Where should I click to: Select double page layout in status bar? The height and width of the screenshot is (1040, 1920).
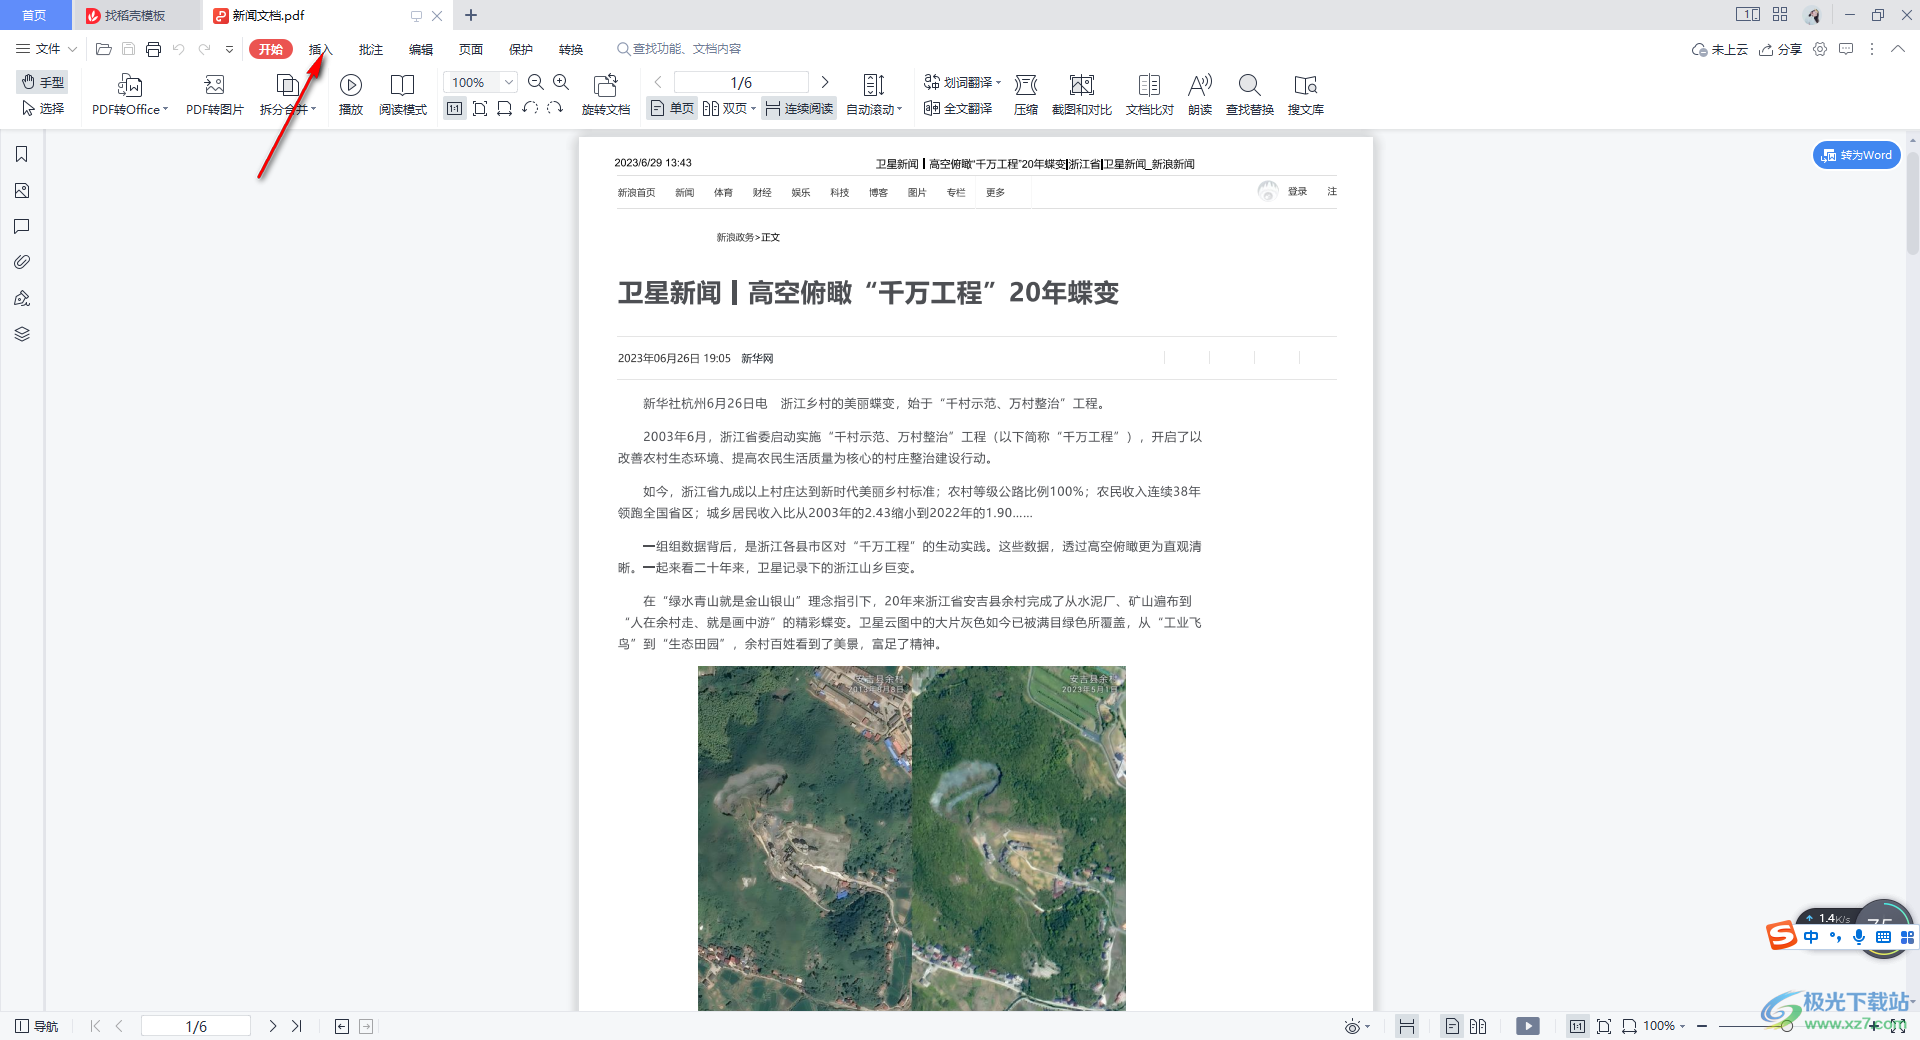tap(1478, 1026)
